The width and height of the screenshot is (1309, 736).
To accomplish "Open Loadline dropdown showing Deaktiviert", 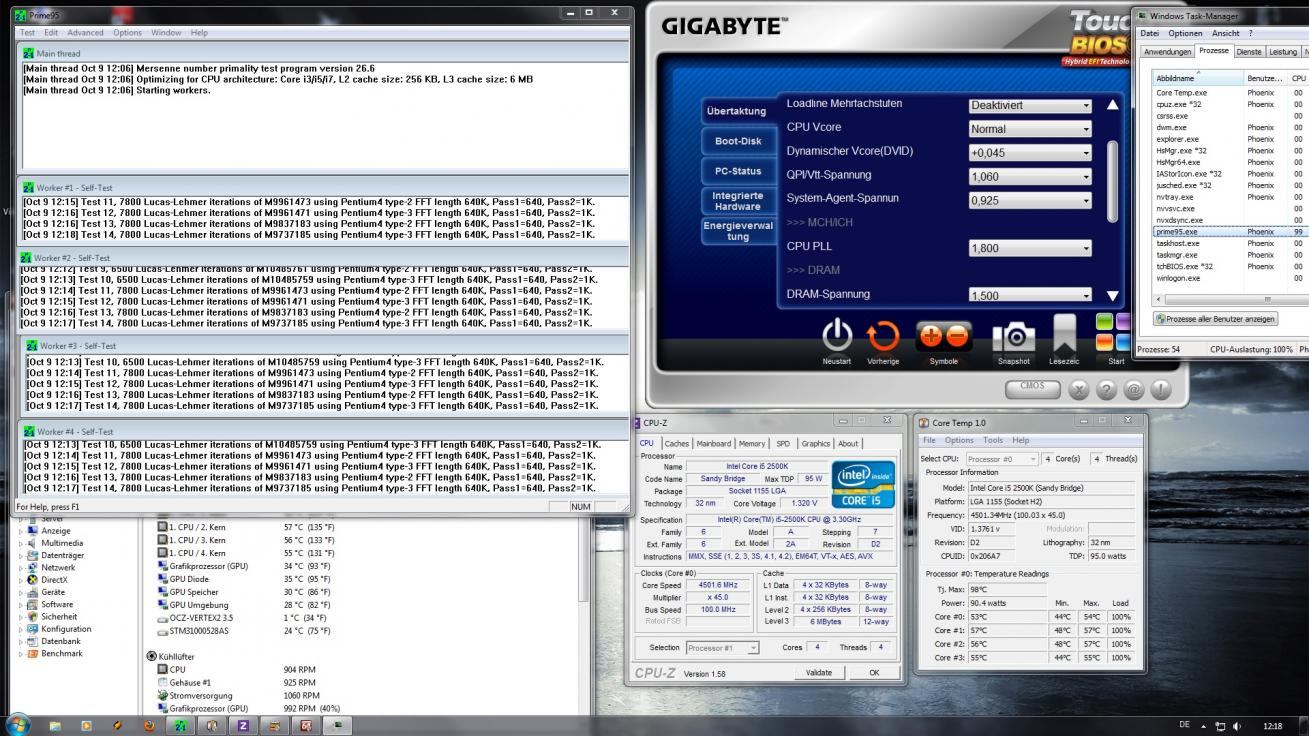I will coord(1030,105).
